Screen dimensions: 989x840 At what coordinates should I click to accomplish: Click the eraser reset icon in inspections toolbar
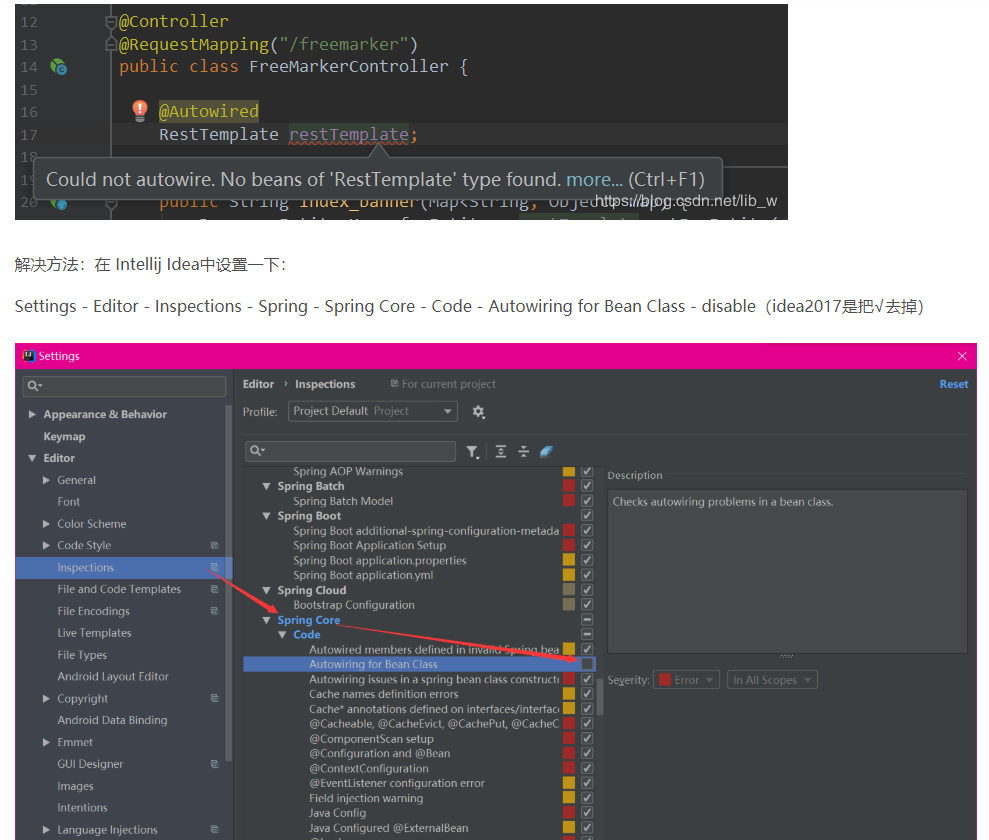pos(546,452)
